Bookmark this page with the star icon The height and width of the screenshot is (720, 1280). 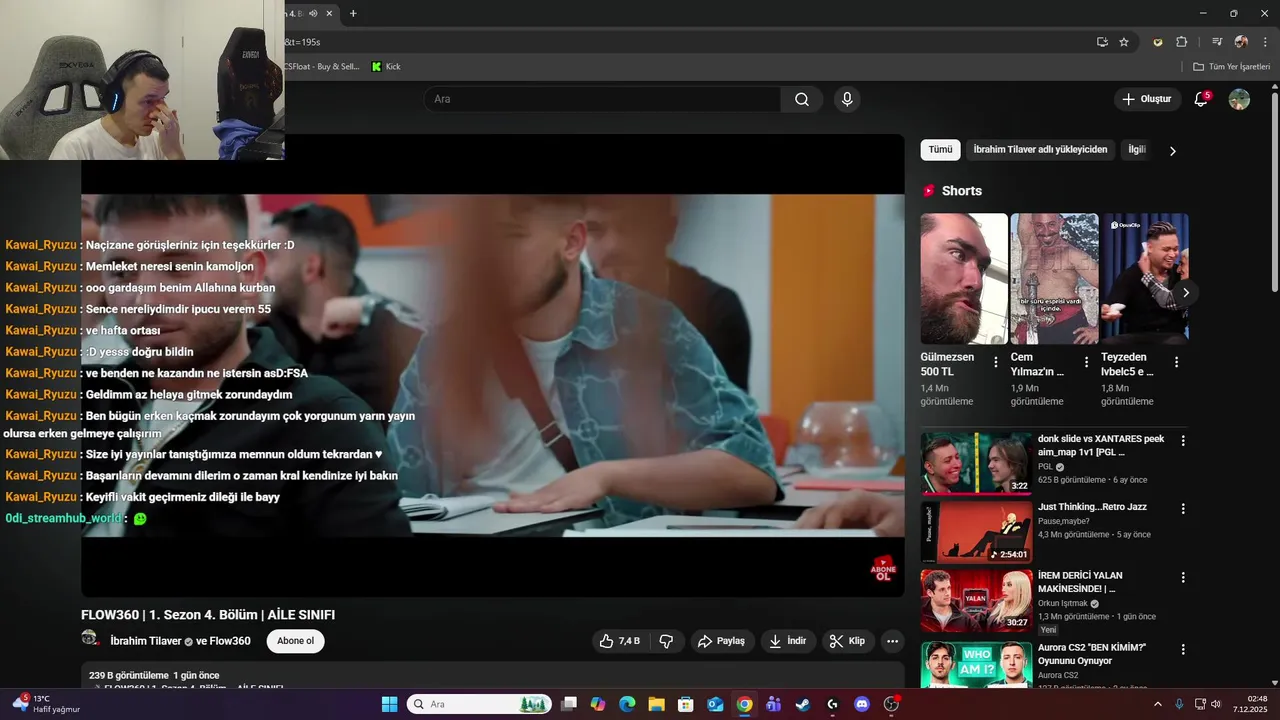click(x=1124, y=42)
